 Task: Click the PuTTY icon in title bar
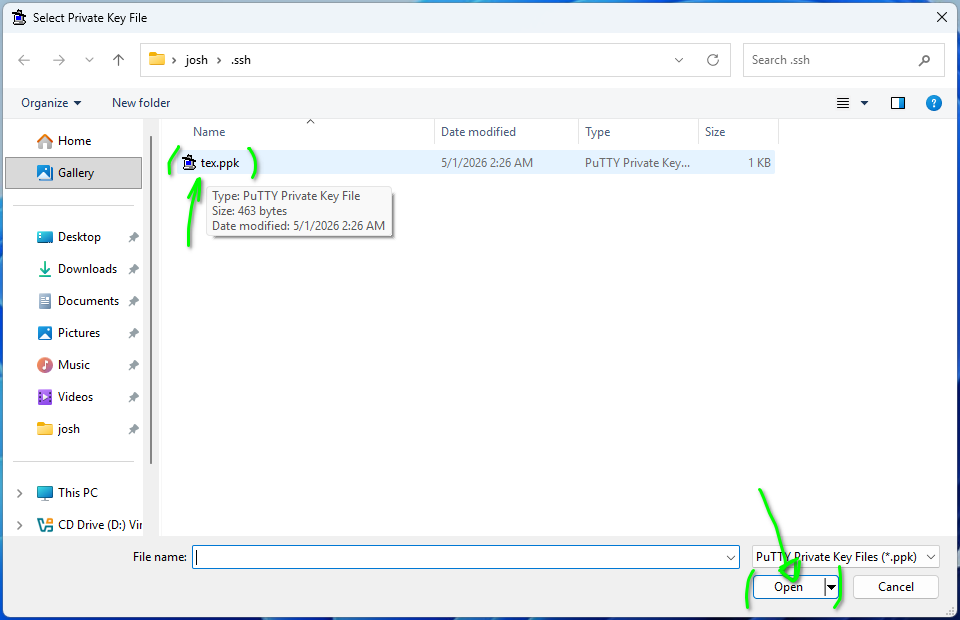tap(19, 17)
